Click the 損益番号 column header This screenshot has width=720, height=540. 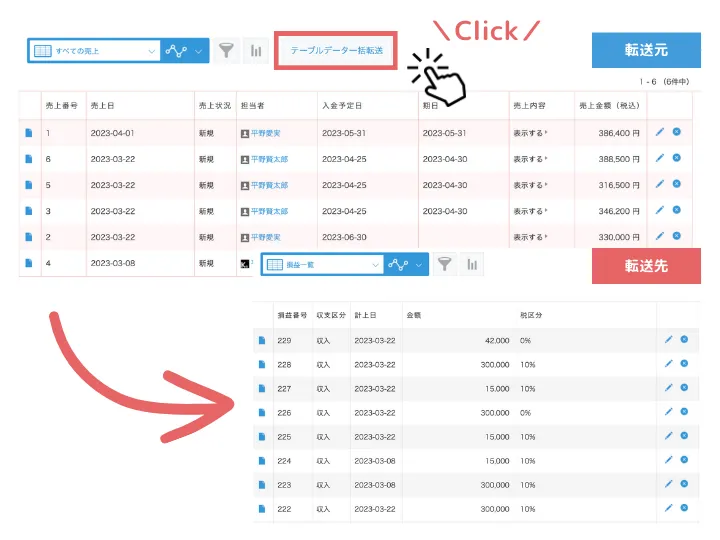click(290, 315)
